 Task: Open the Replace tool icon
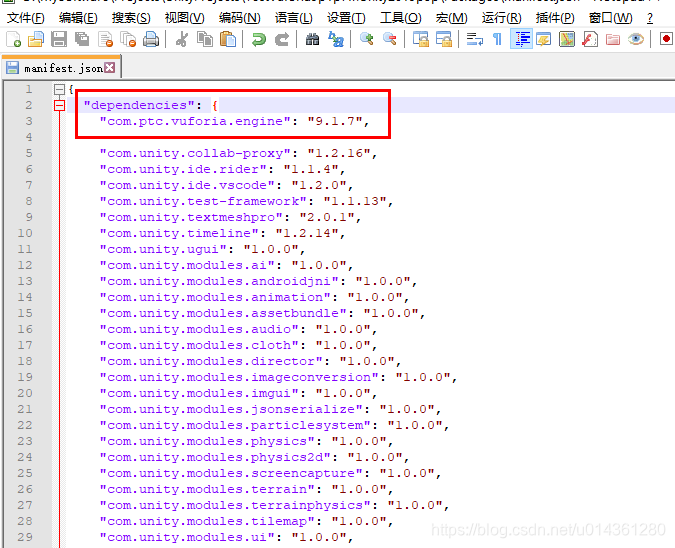(x=335, y=40)
